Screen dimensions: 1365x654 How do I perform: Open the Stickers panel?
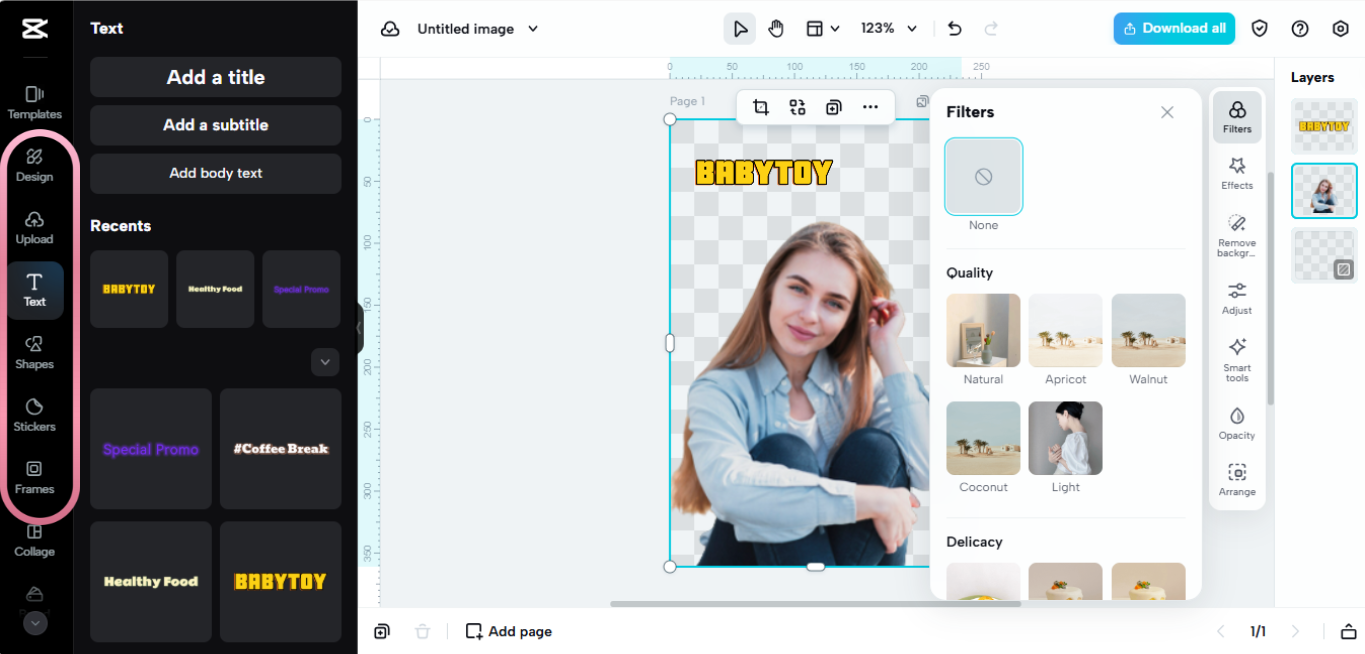[x=35, y=414]
